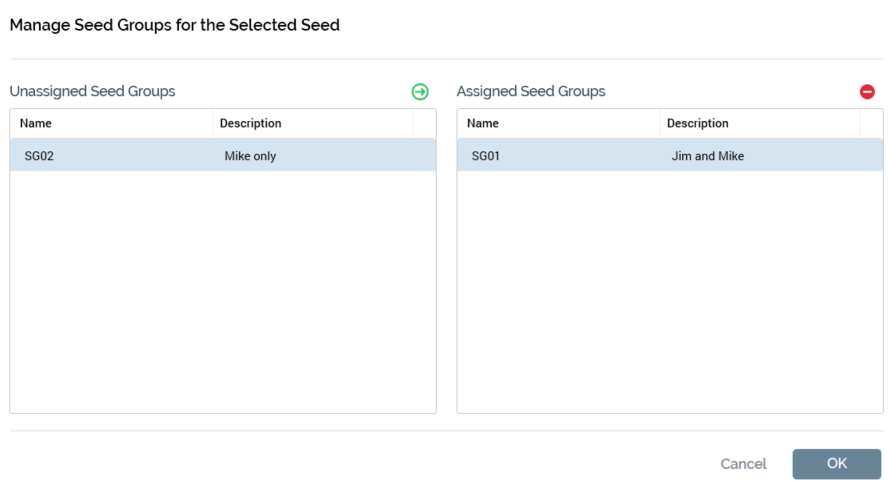Click the green arrow to assign seed group
The width and height of the screenshot is (889, 486).
[x=420, y=92]
